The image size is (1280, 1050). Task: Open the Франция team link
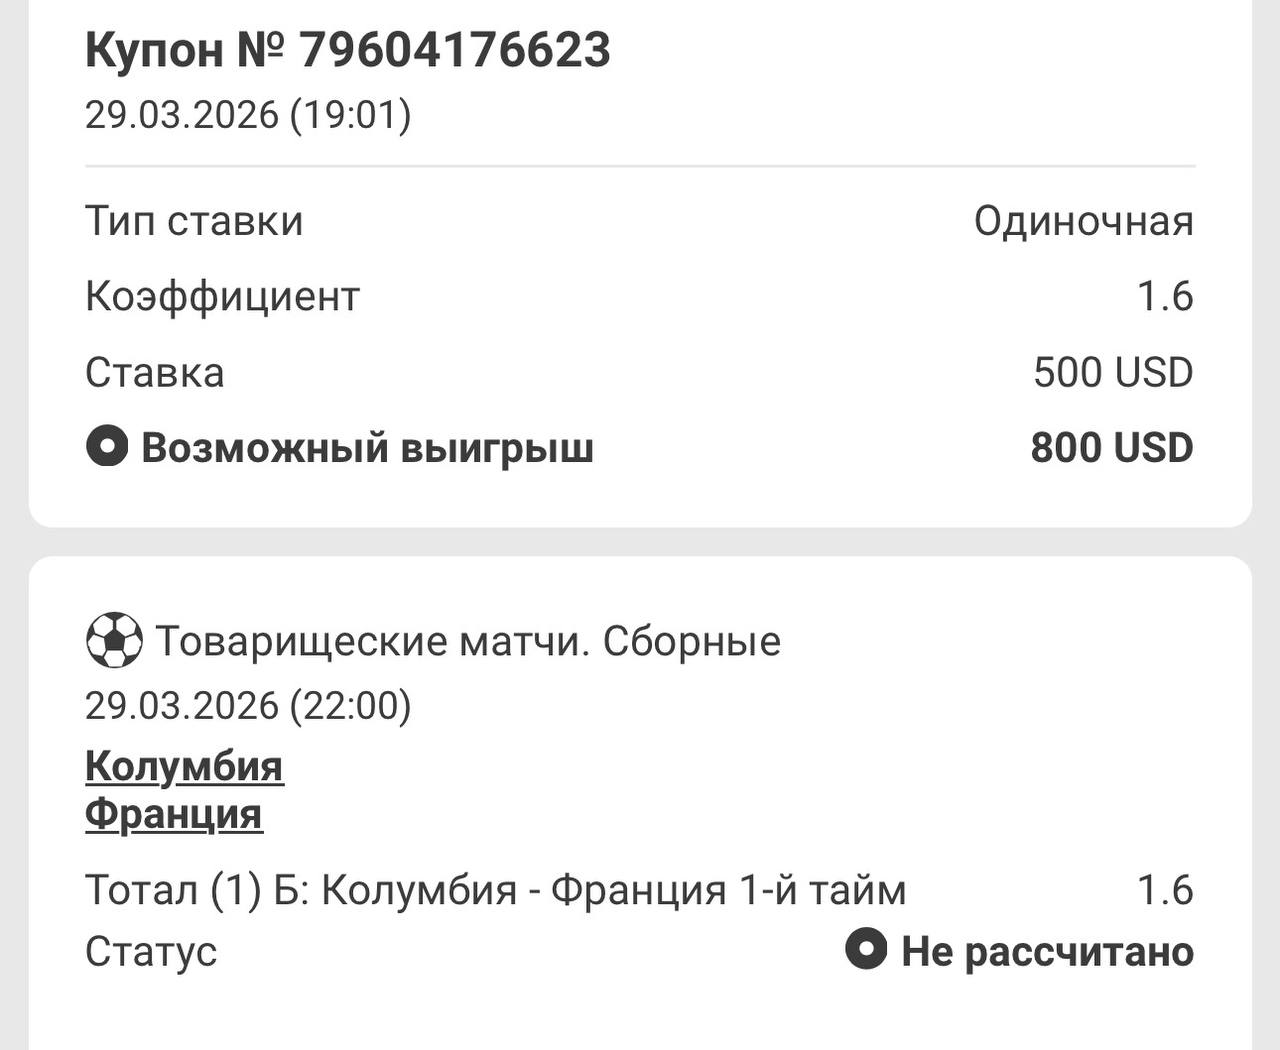174,815
